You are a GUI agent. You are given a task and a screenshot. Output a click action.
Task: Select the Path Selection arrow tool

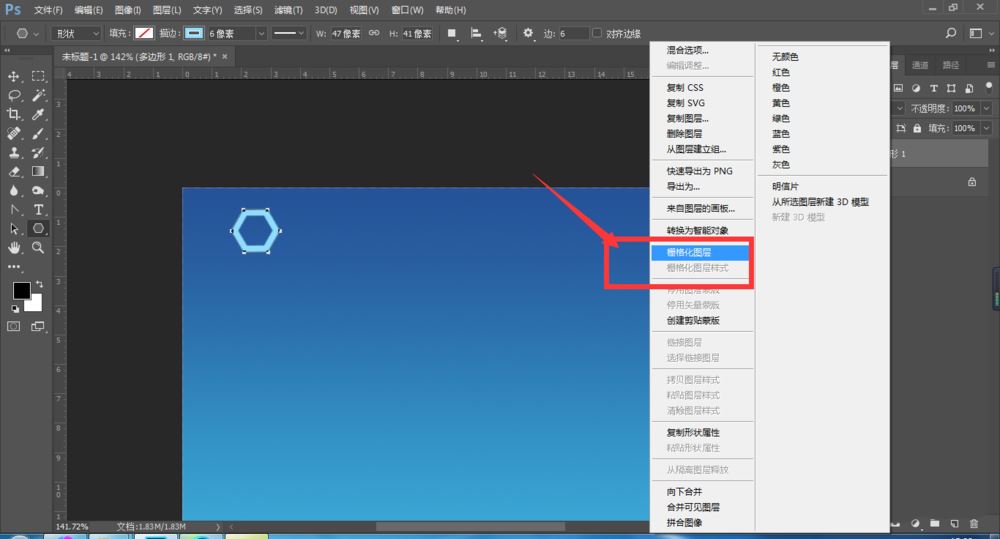coord(13,228)
